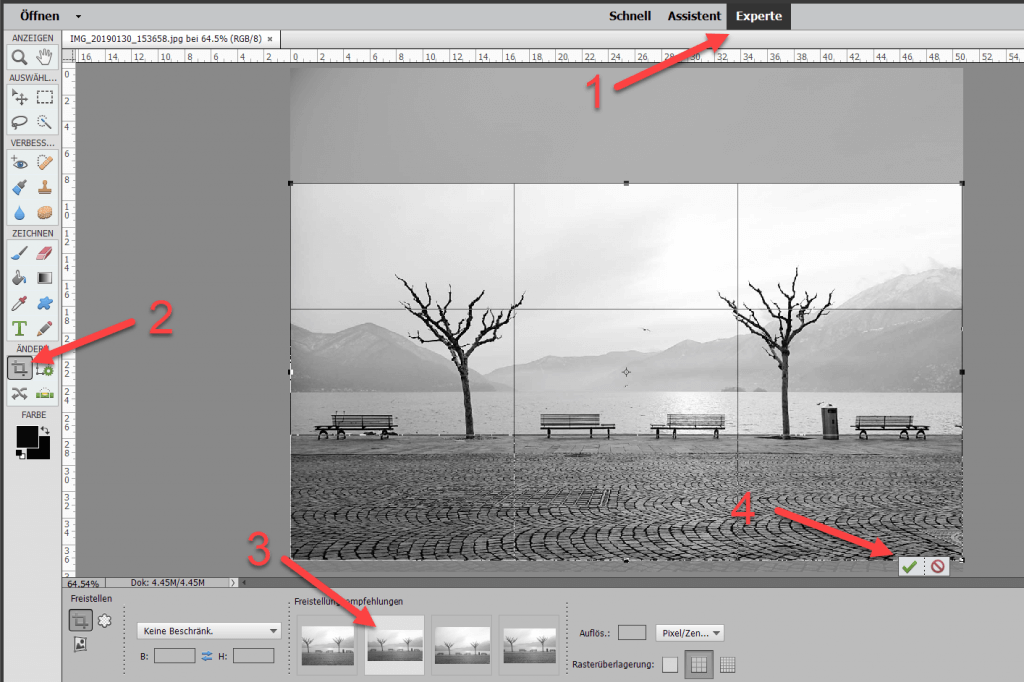1024x682 pixels.
Task: Select the Color Picker eyedropper tool
Action: coord(20,303)
